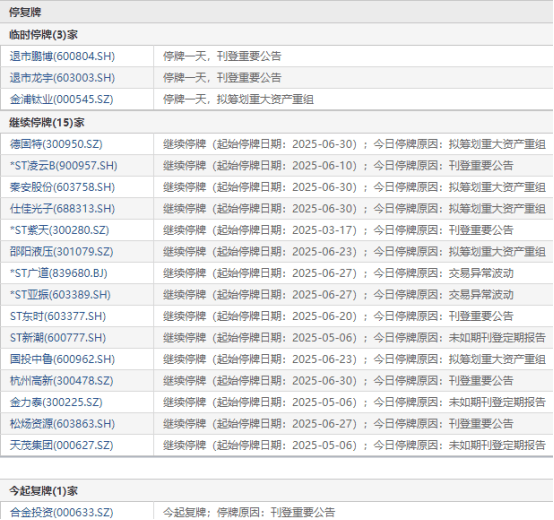Select 金力泰 reason 未如期刊登定期报告 text
The image size is (554, 520).
click(497, 403)
